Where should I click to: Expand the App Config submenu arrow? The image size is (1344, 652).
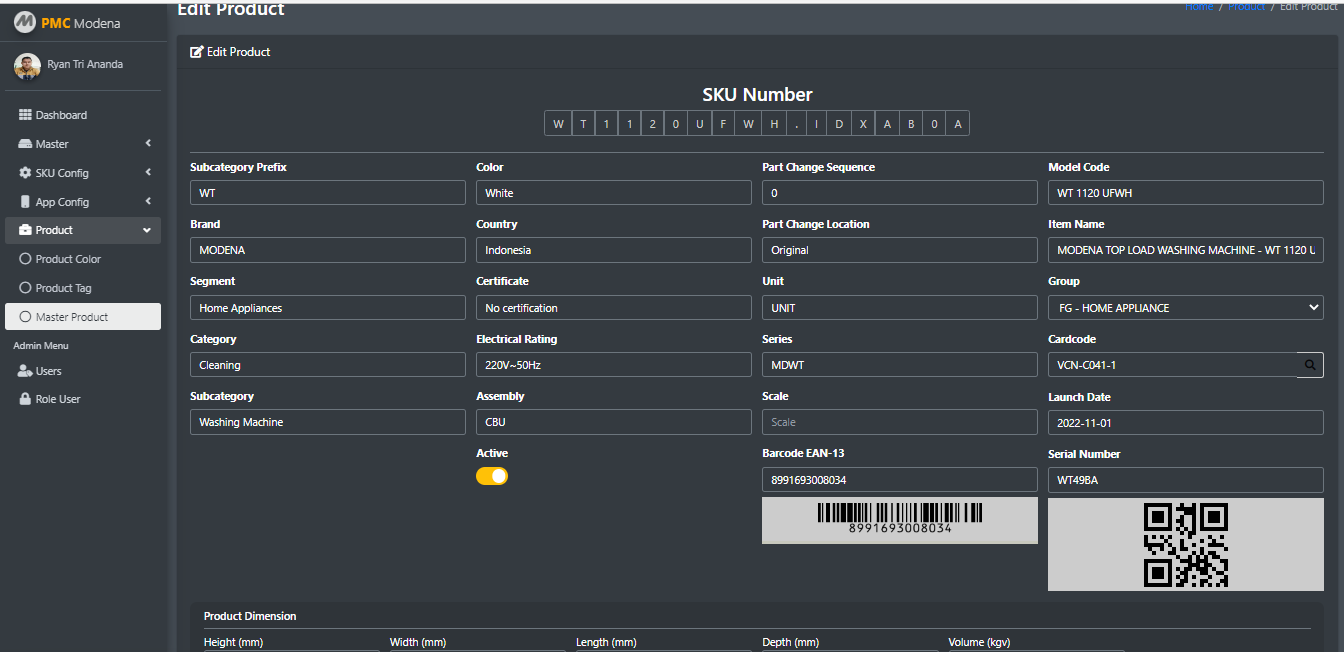pos(148,202)
